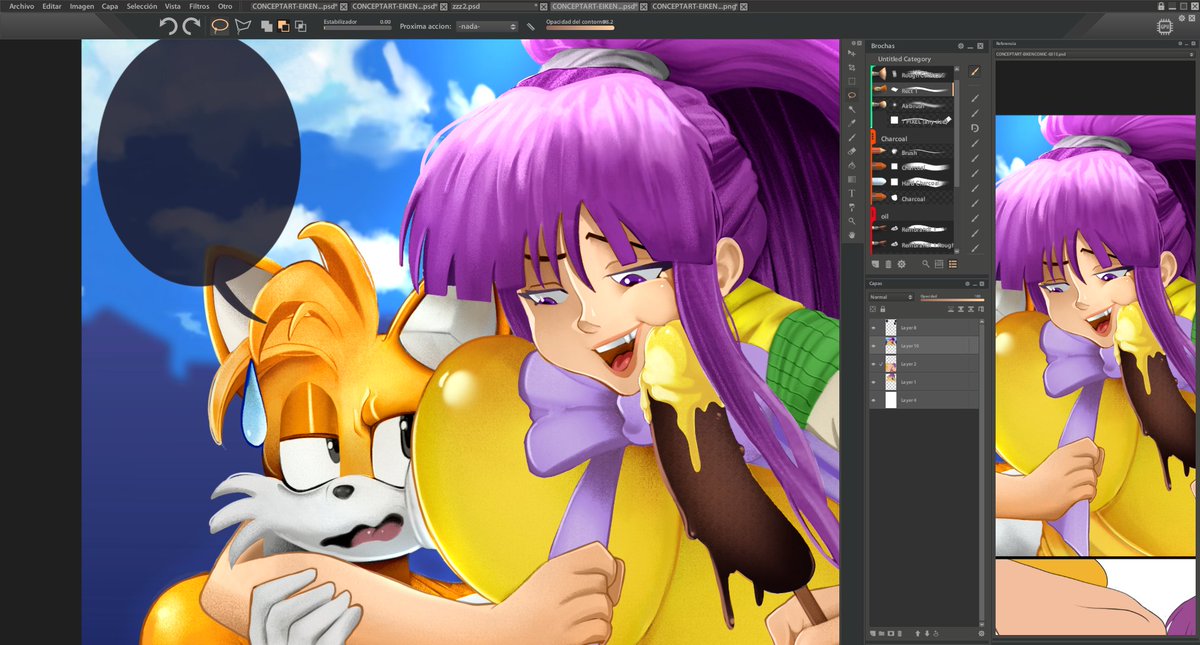Select Layer 4 in Capas panel
This screenshot has width=1200, height=645.
pos(922,400)
